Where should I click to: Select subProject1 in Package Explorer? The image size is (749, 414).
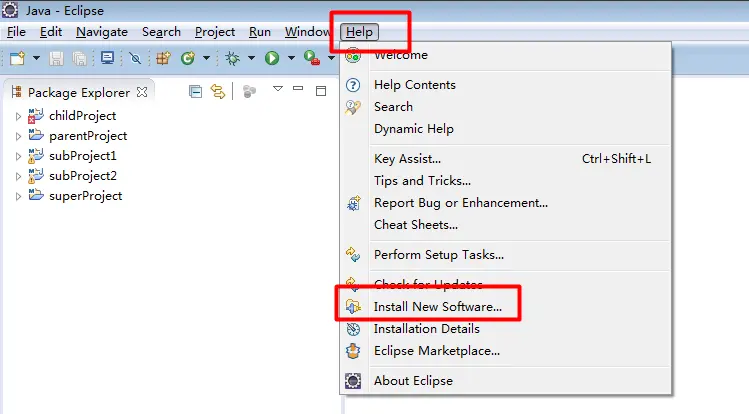coord(83,156)
